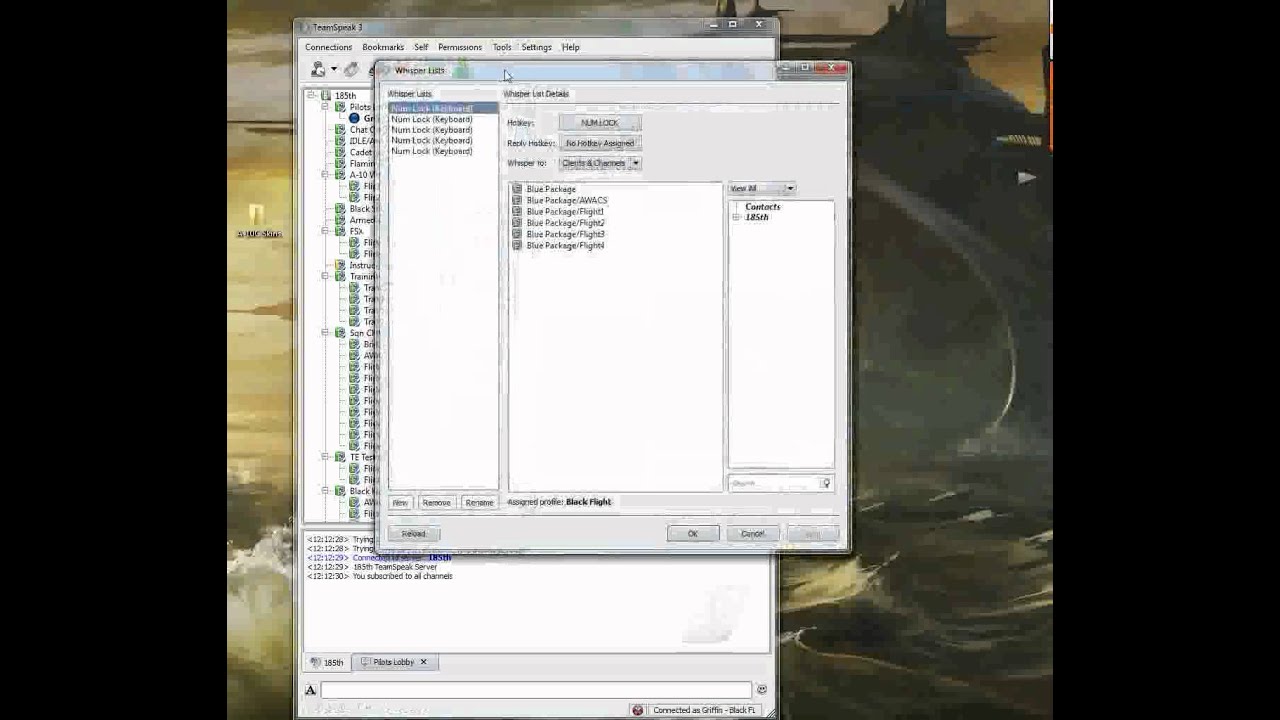The width and height of the screenshot is (1280, 720).
Task: Collapse the Sqn channel node
Action: pos(325,333)
